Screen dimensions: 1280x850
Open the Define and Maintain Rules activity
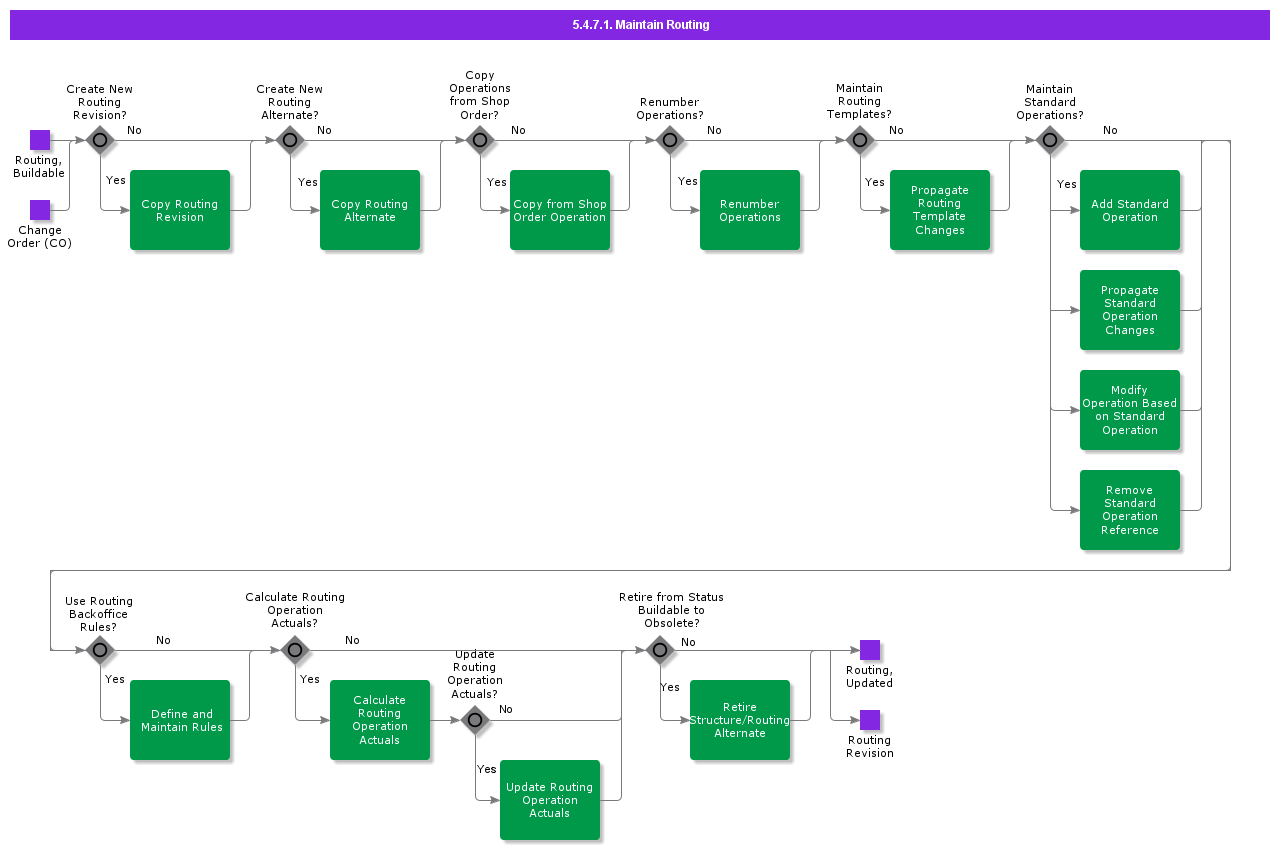point(180,720)
